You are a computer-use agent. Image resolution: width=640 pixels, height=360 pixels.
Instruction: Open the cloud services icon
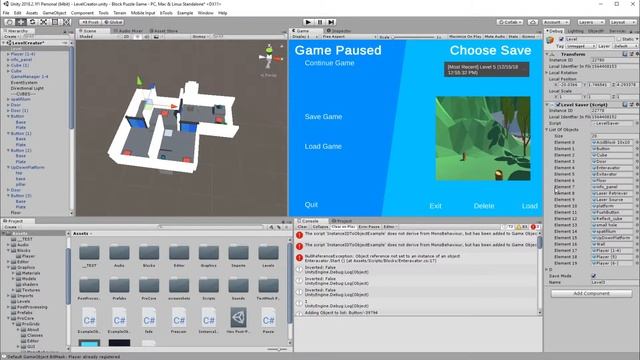(x=533, y=22)
